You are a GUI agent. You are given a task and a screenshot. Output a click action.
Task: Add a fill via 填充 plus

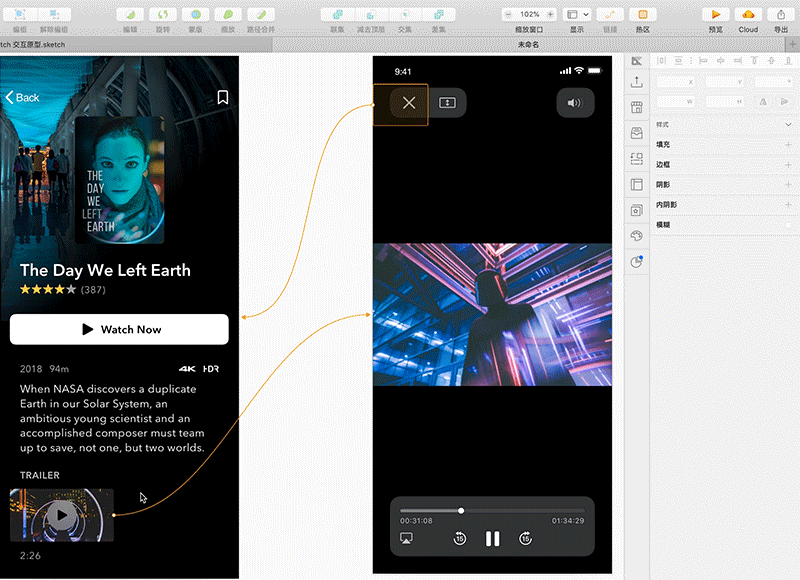point(788,144)
